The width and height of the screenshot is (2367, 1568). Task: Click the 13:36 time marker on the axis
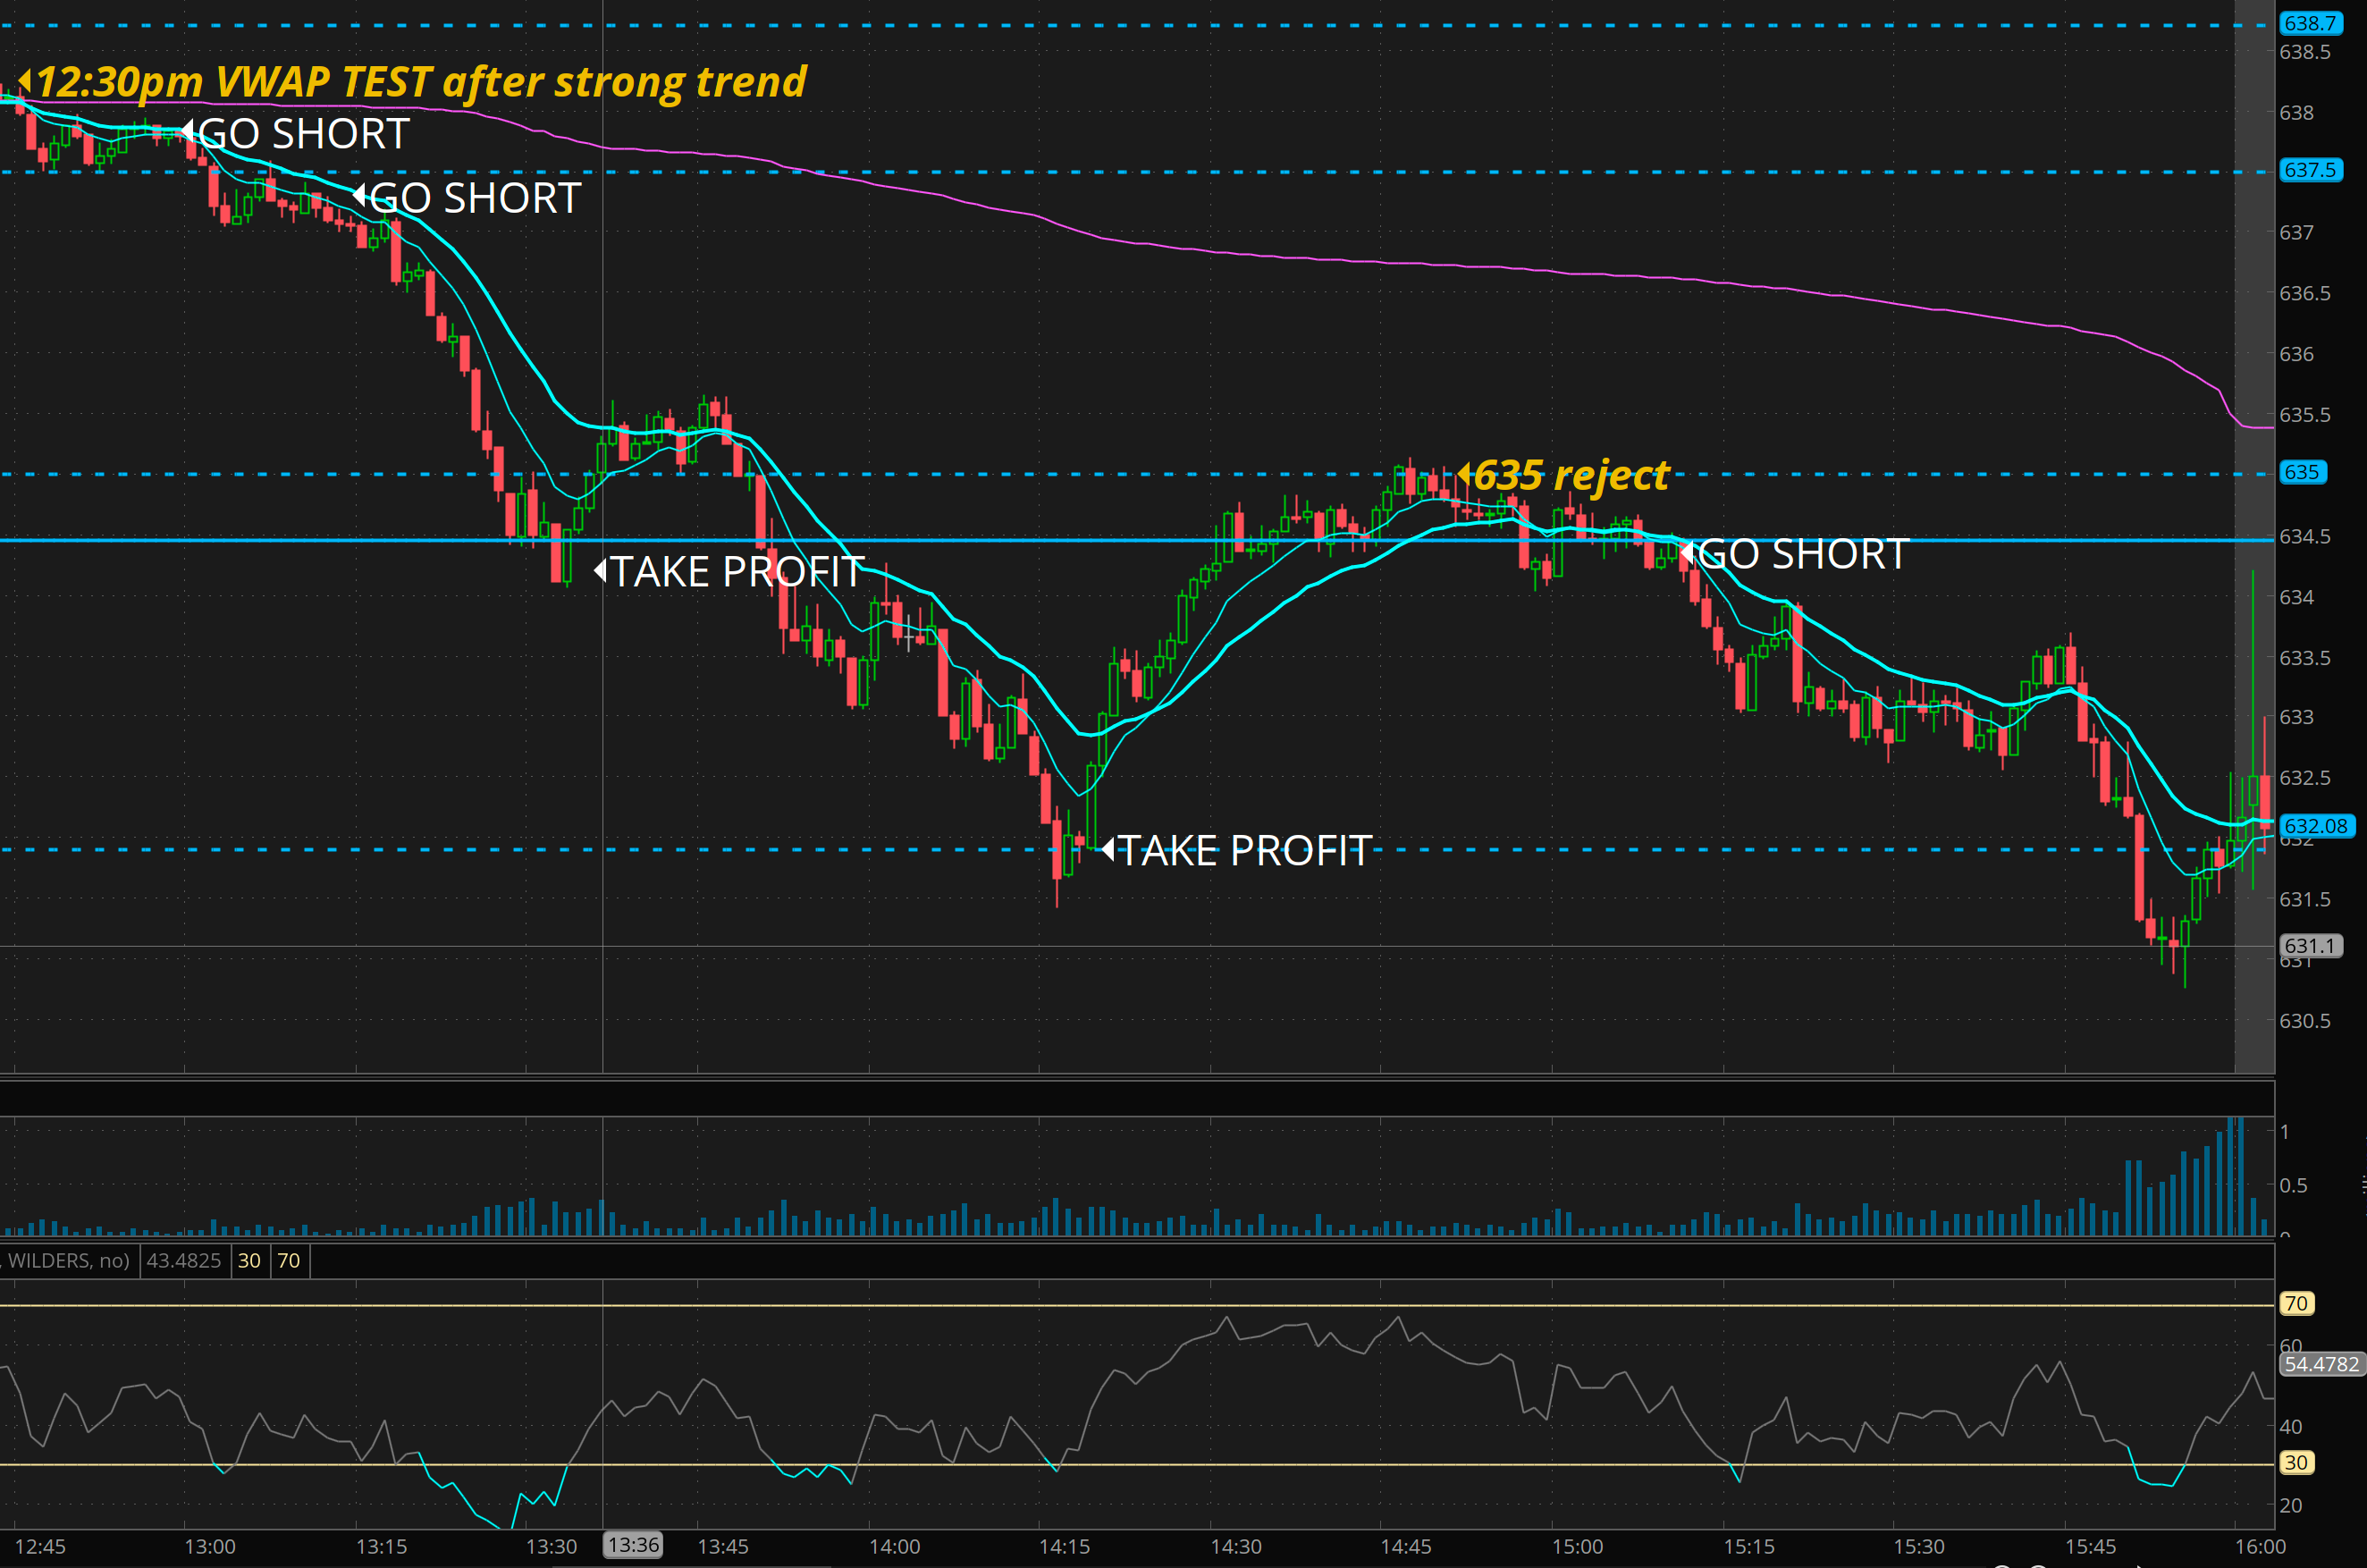point(633,1545)
